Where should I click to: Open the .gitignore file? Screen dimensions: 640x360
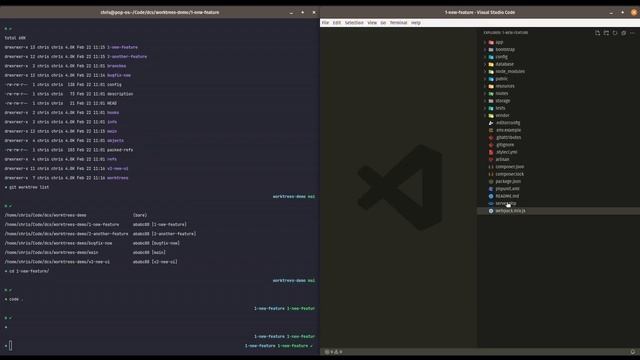pyautogui.click(x=505, y=144)
